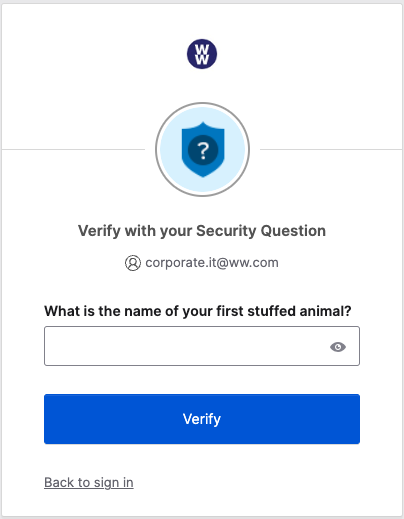Go back via Back to sign in link

click(89, 482)
